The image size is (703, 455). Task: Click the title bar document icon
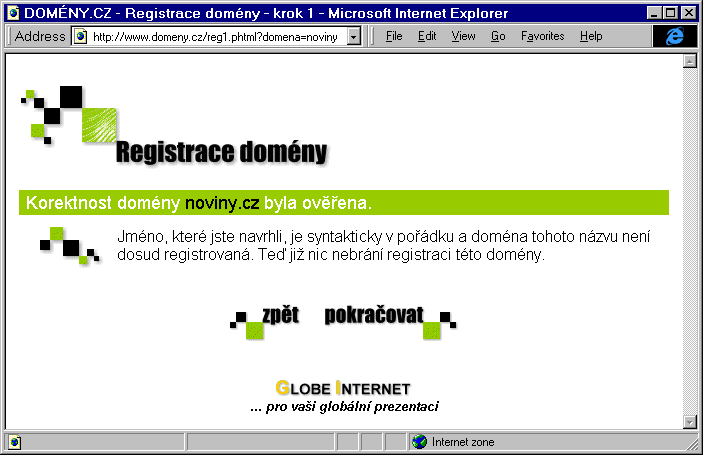pos(14,13)
